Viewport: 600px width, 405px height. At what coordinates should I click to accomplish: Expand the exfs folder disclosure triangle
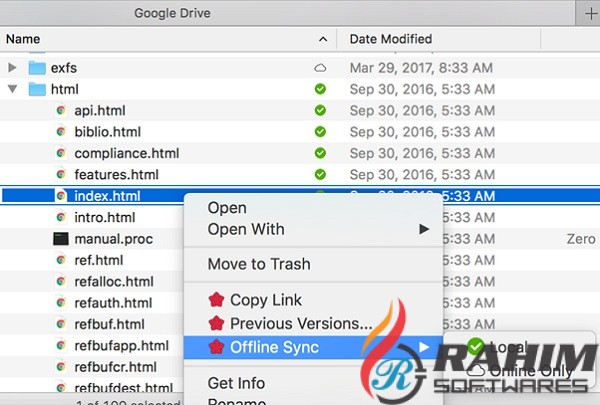(x=12, y=68)
